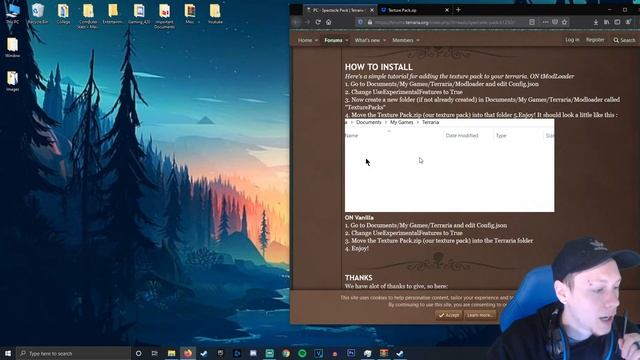The image size is (640, 360).
Task: Select the Entertainment folder on desktop
Action: 113,13
